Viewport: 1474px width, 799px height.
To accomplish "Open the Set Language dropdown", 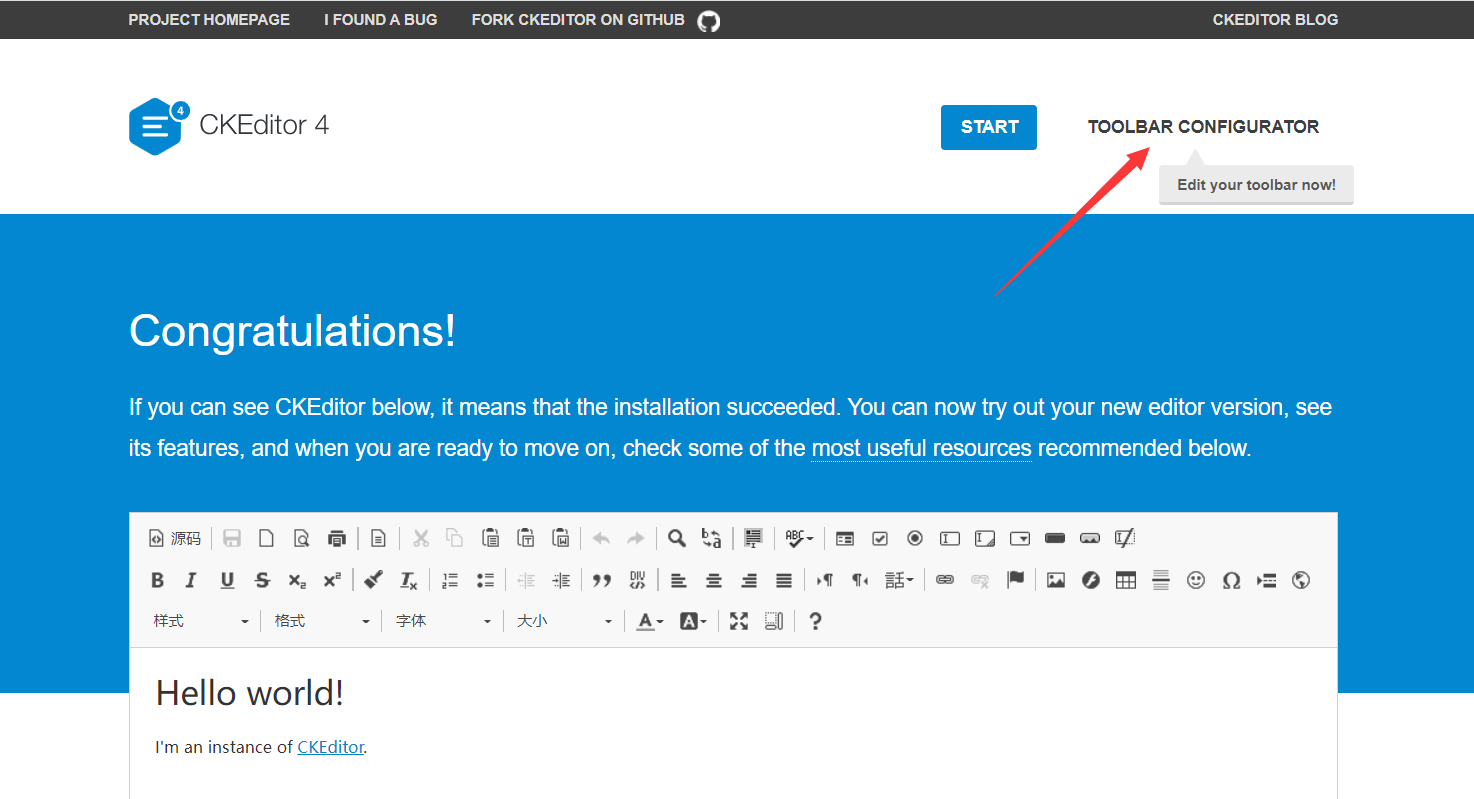I will (899, 580).
